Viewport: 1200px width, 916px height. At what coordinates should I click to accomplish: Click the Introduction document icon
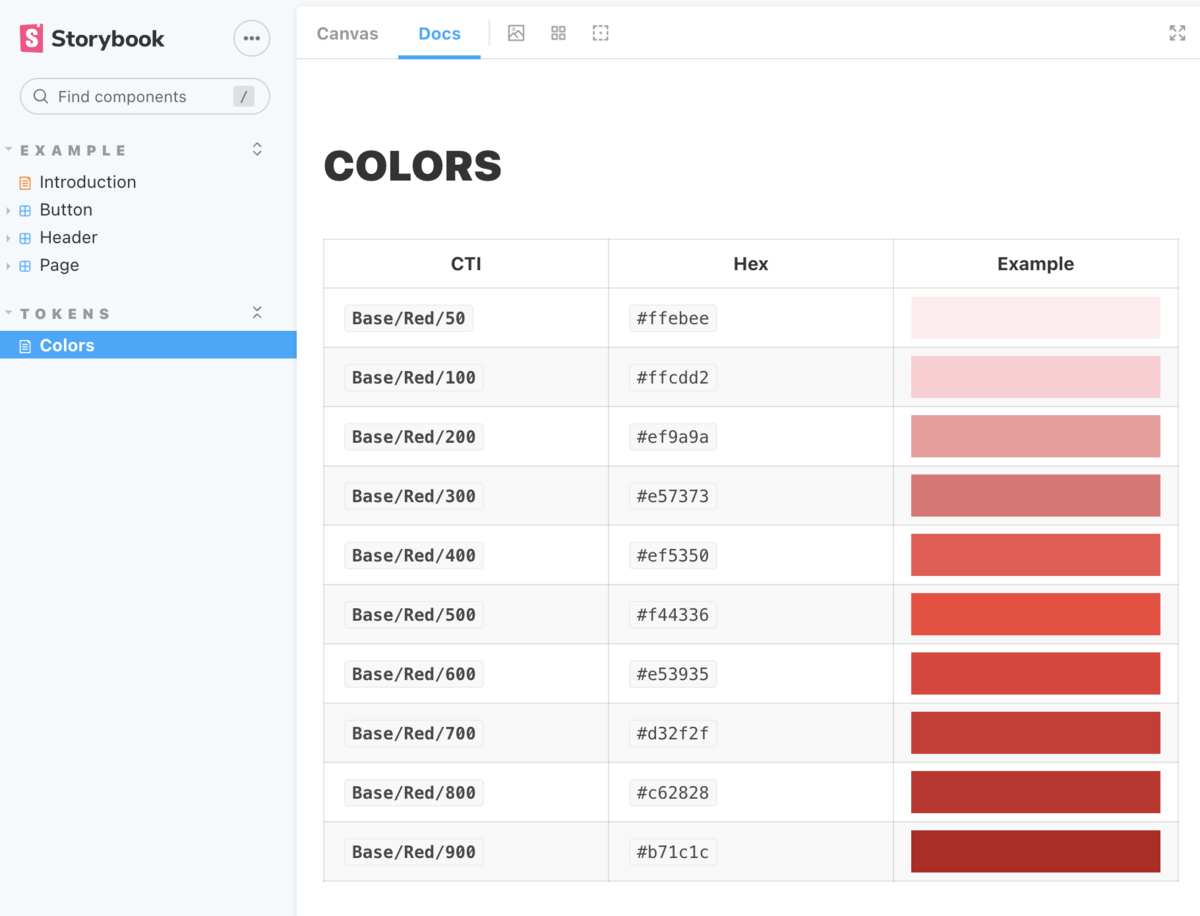click(25, 183)
